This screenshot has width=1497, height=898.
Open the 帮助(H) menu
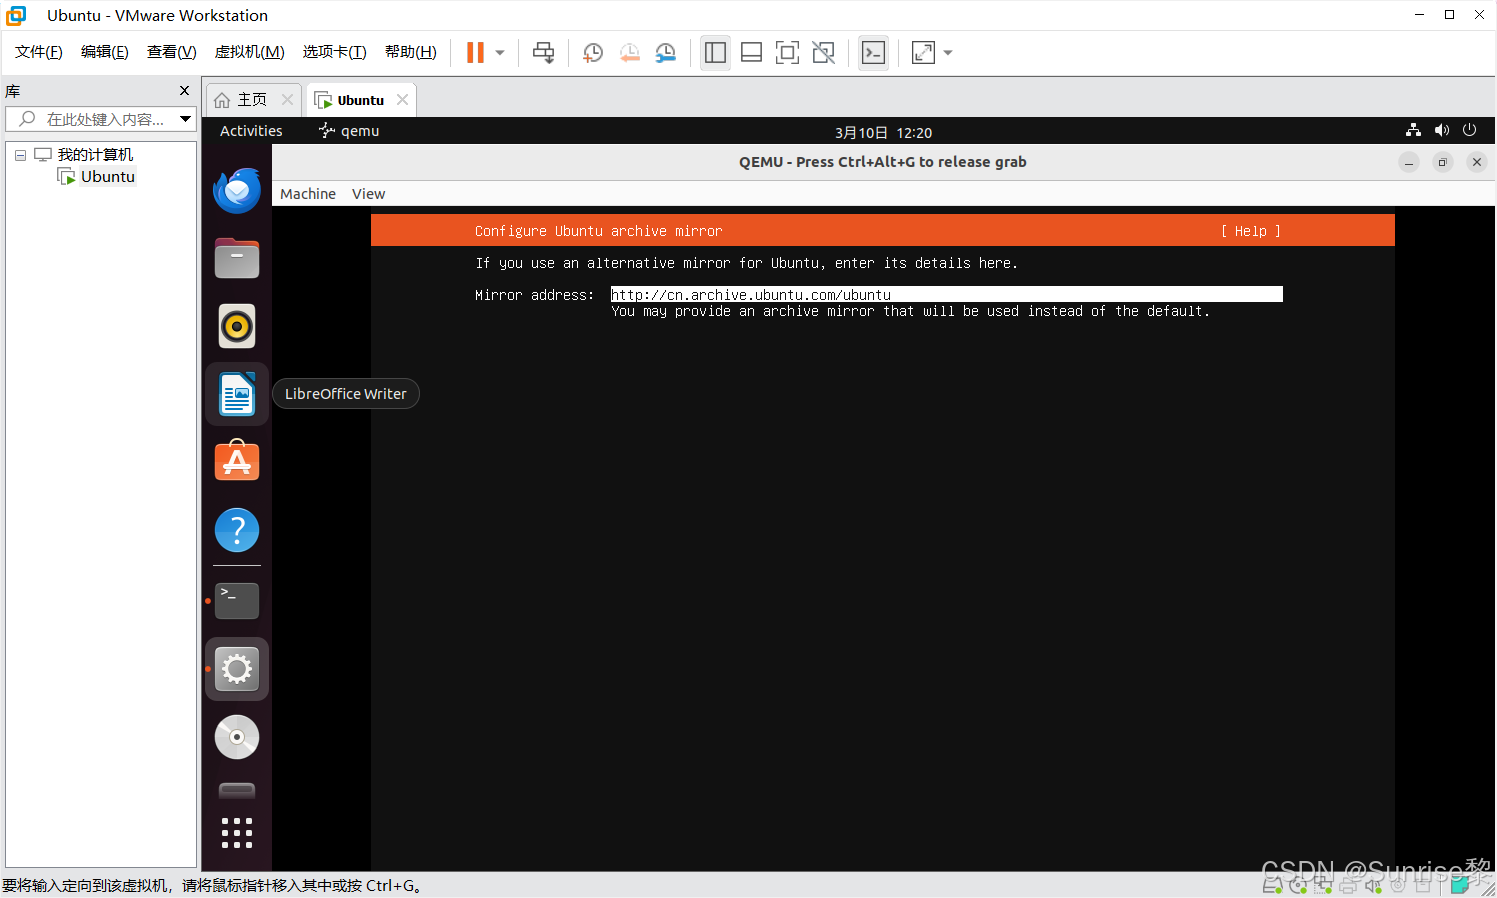pyautogui.click(x=411, y=52)
